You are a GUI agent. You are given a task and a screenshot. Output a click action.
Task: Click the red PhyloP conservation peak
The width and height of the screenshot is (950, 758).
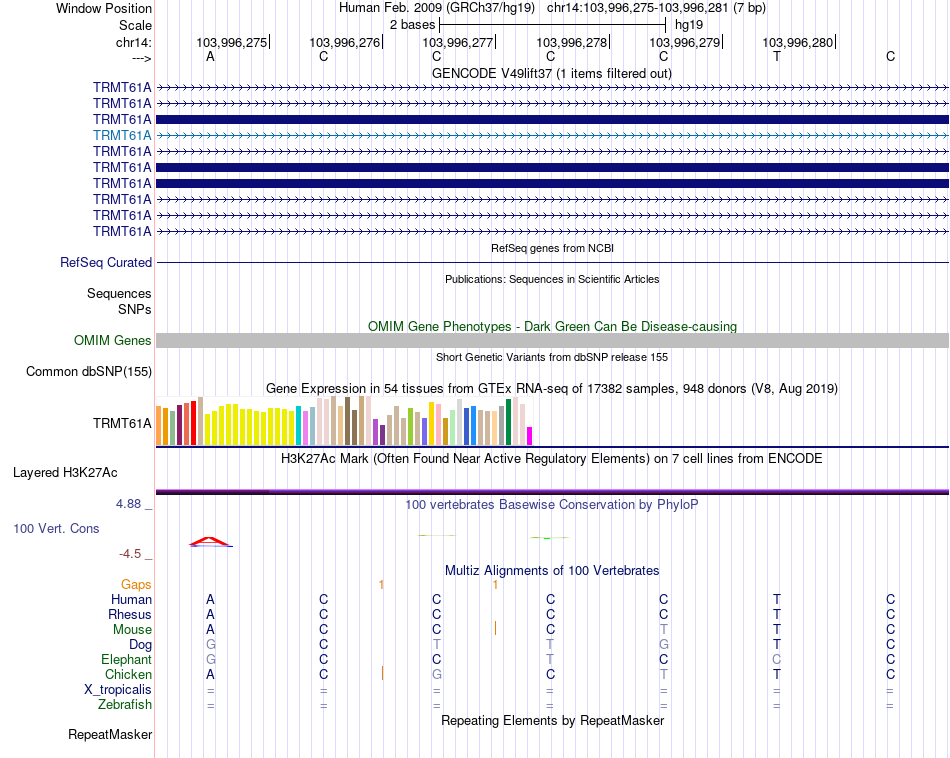210,541
